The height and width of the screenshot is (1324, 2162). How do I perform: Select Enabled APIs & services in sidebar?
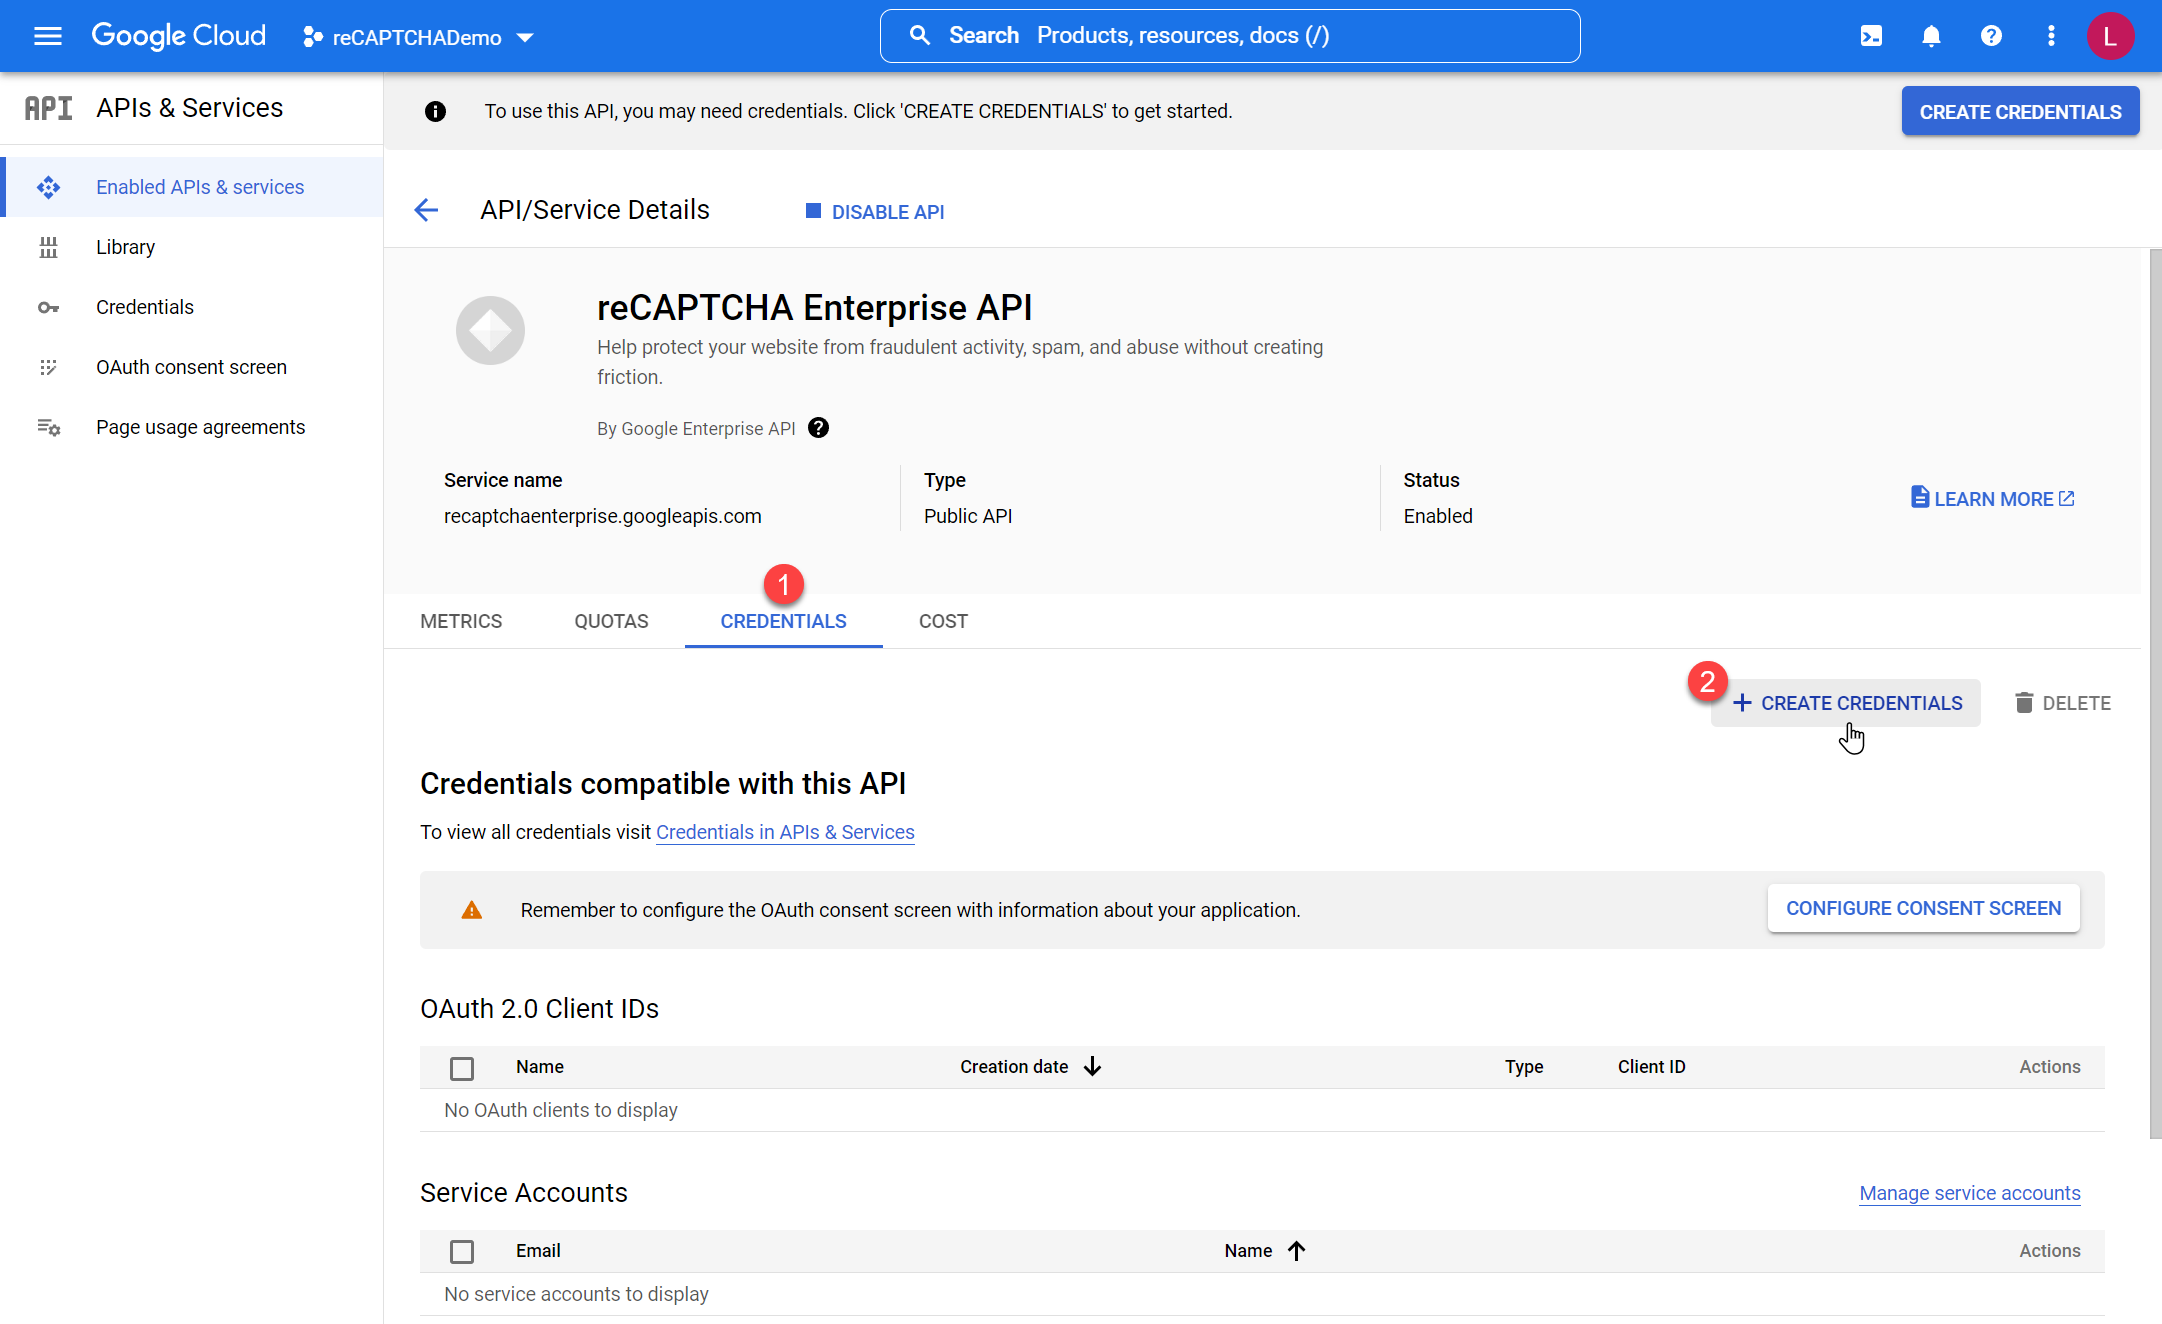194,187
